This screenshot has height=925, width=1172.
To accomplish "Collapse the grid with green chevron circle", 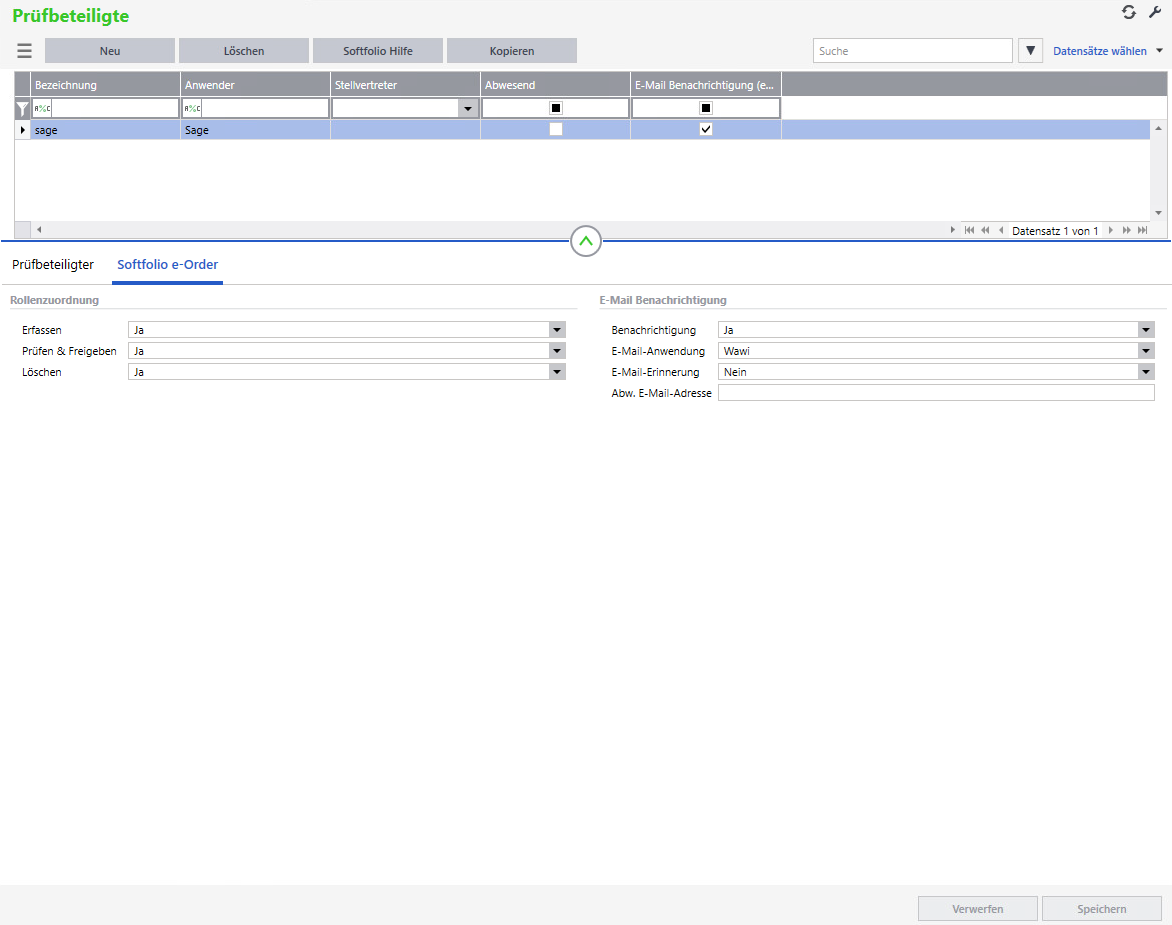I will 586,241.
